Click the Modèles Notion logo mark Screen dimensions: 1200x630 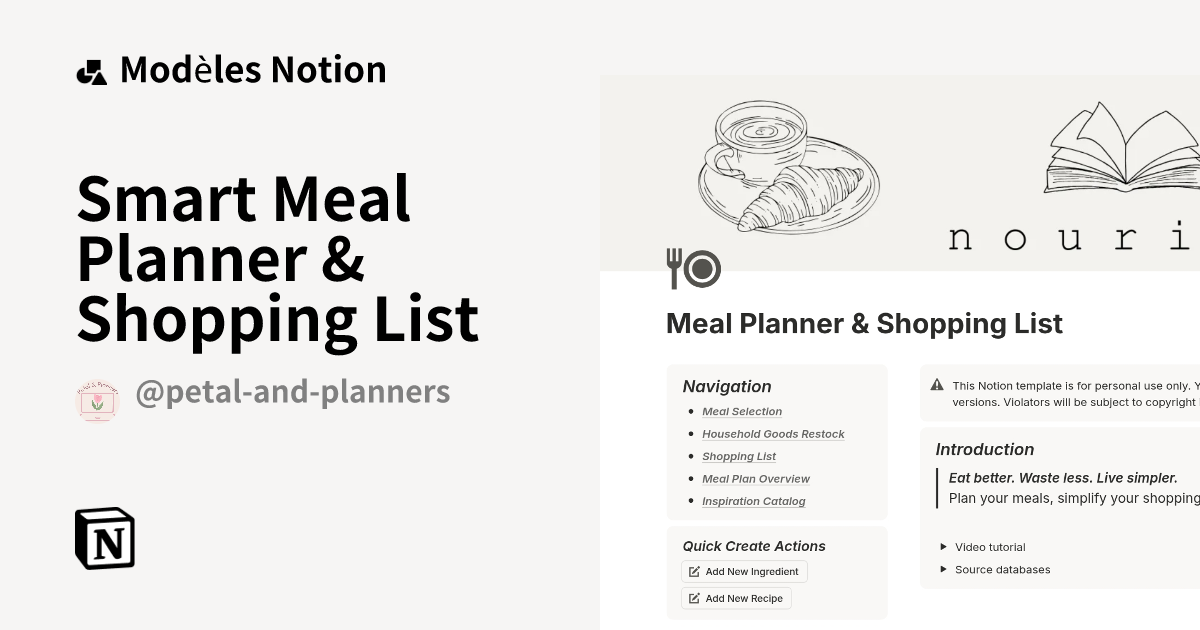pyautogui.click(x=91, y=68)
